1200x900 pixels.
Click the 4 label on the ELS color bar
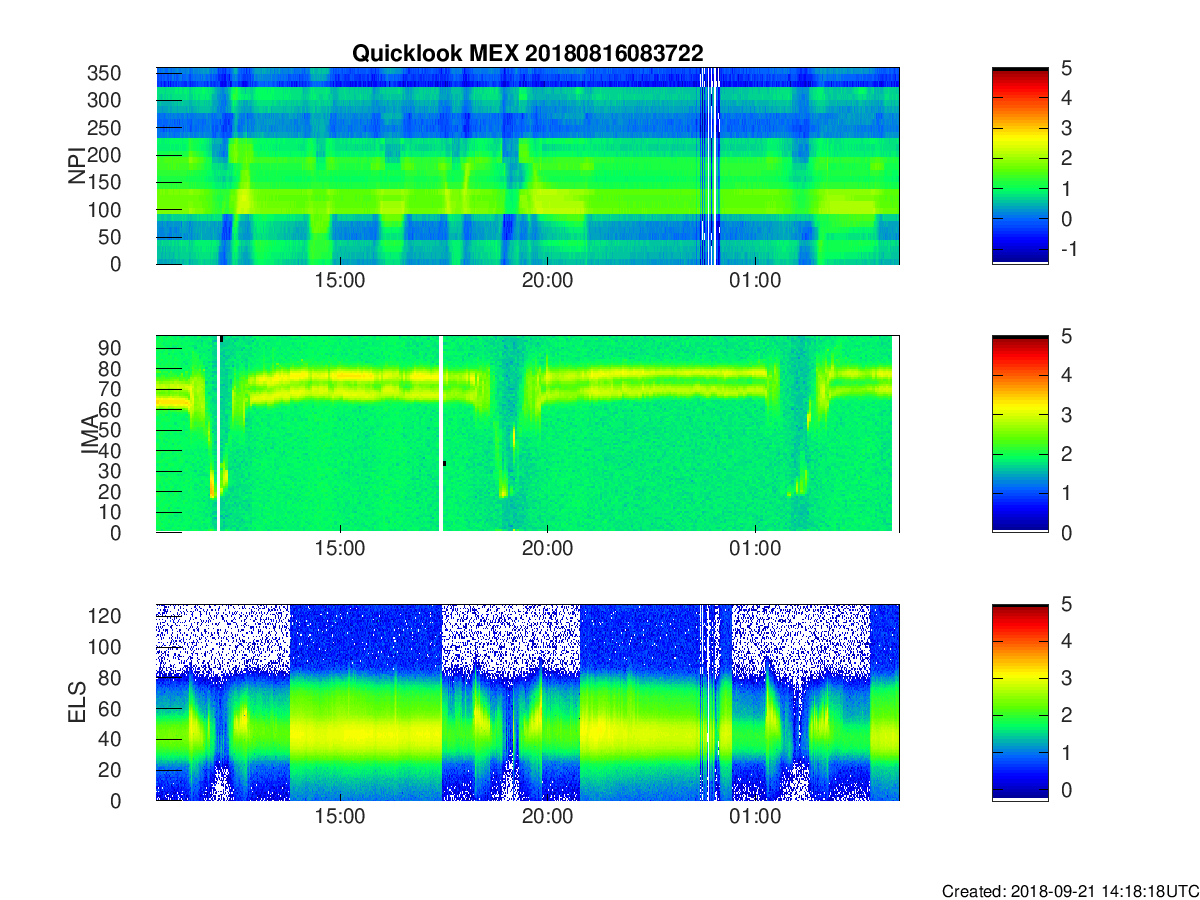tap(1066, 641)
